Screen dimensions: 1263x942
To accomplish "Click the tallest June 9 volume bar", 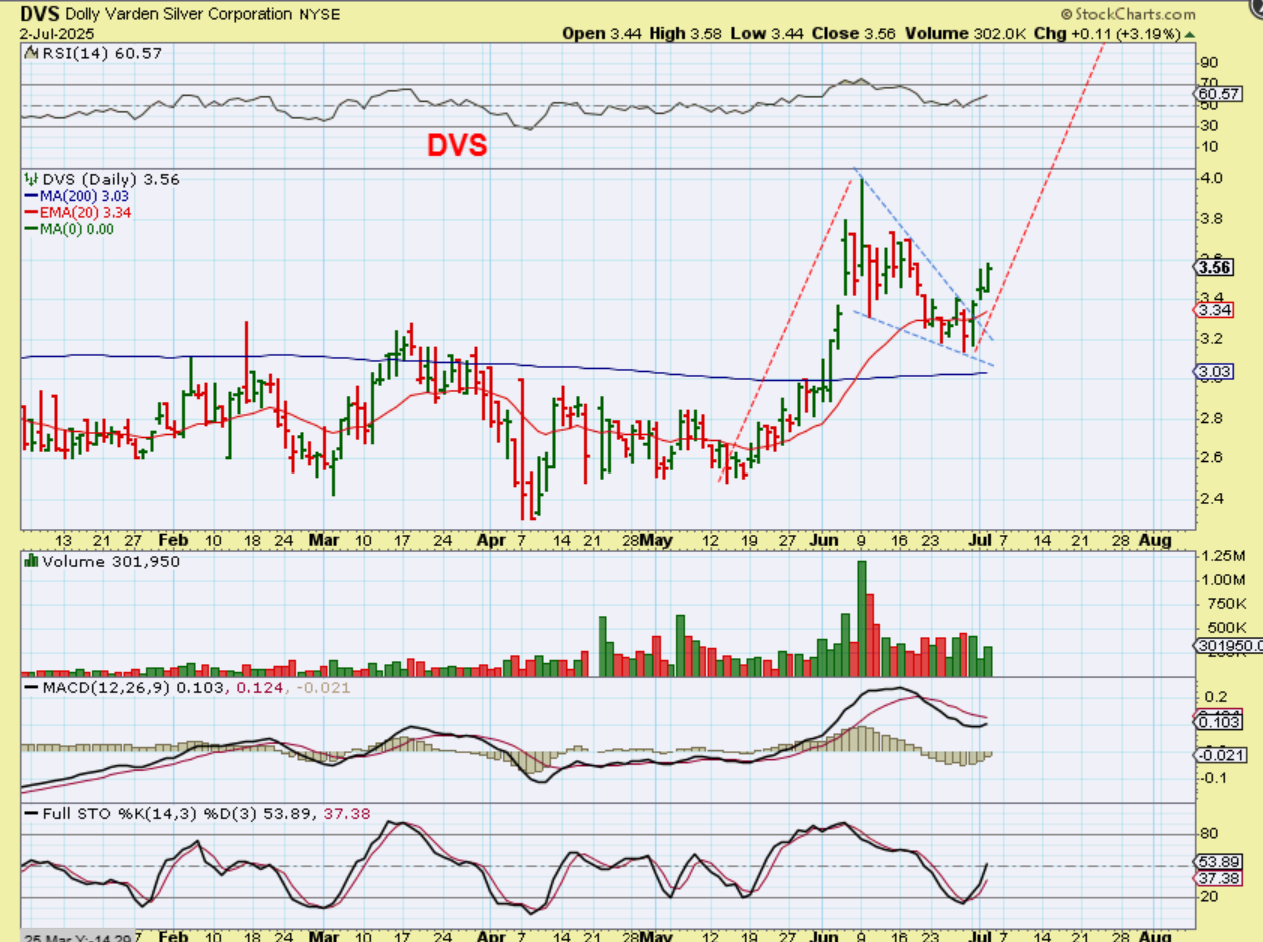I will point(862,619).
